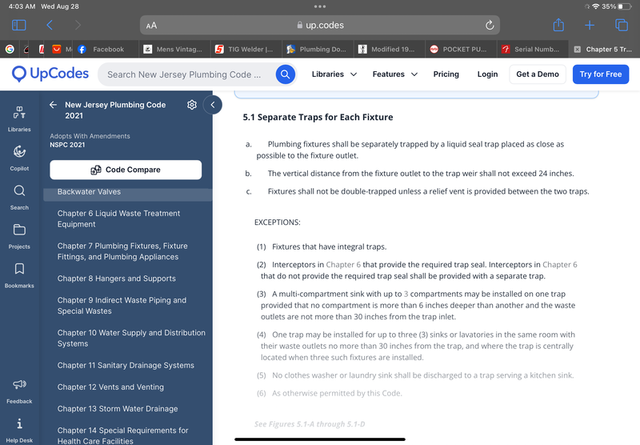Switch to the Google tab
Screen dimensions: 640x445
pyautogui.click(x=10, y=49)
